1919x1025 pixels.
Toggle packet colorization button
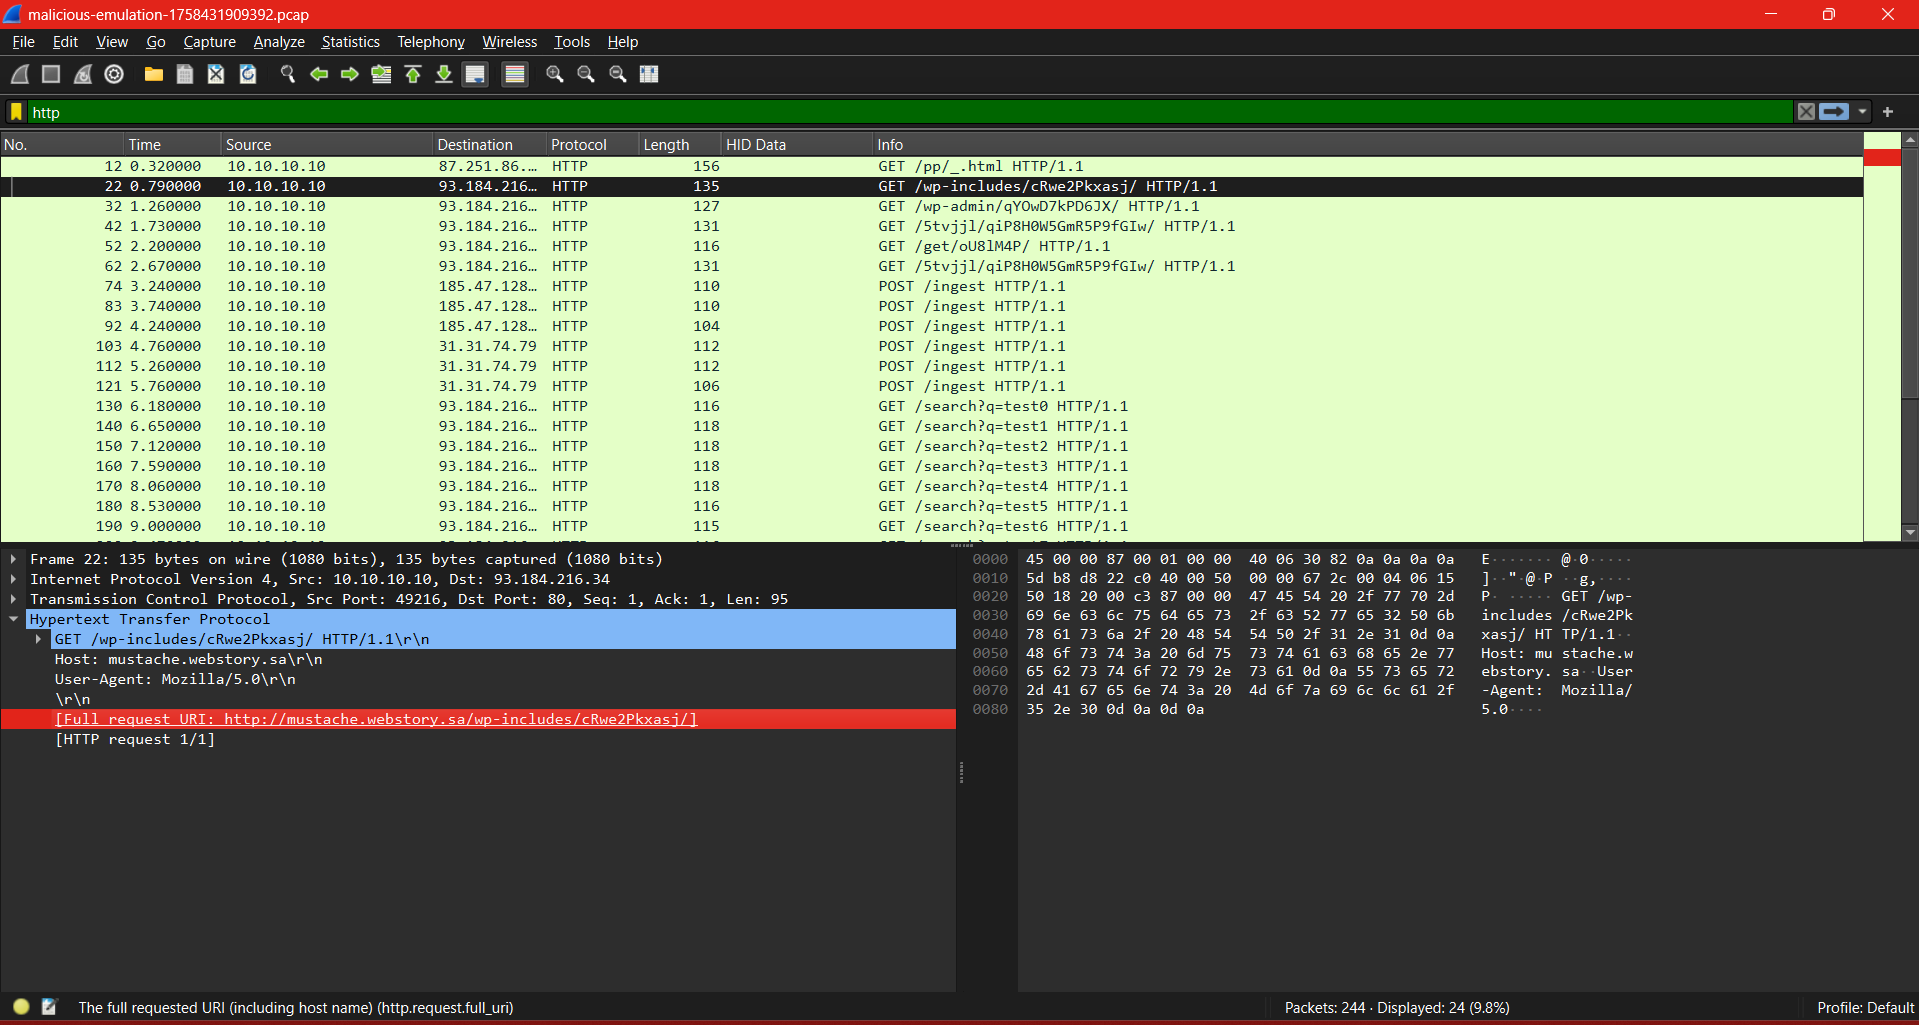click(x=514, y=74)
